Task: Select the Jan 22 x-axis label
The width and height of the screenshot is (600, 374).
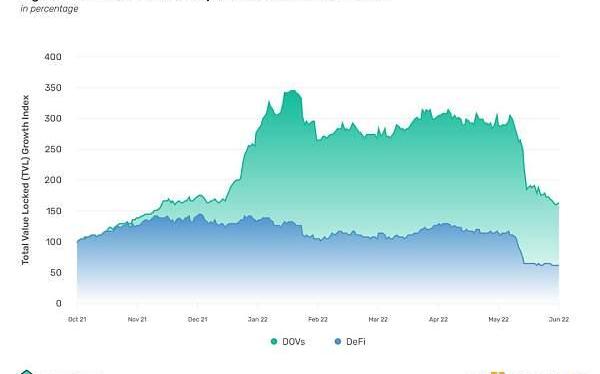Action: coord(258,319)
